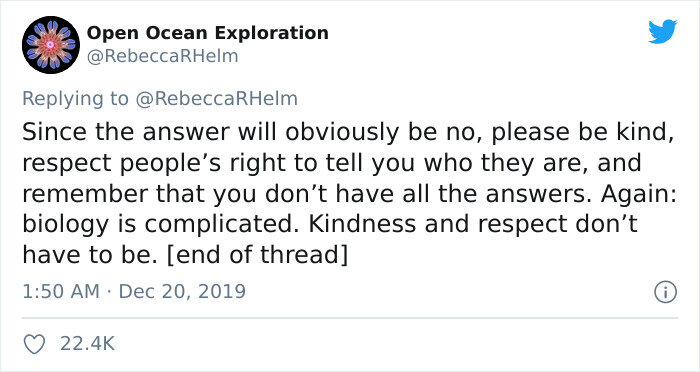Image resolution: width=700 pixels, height=372 pixels.
Task: Click the horizontal divider above the likes
Action: (350, 318)
